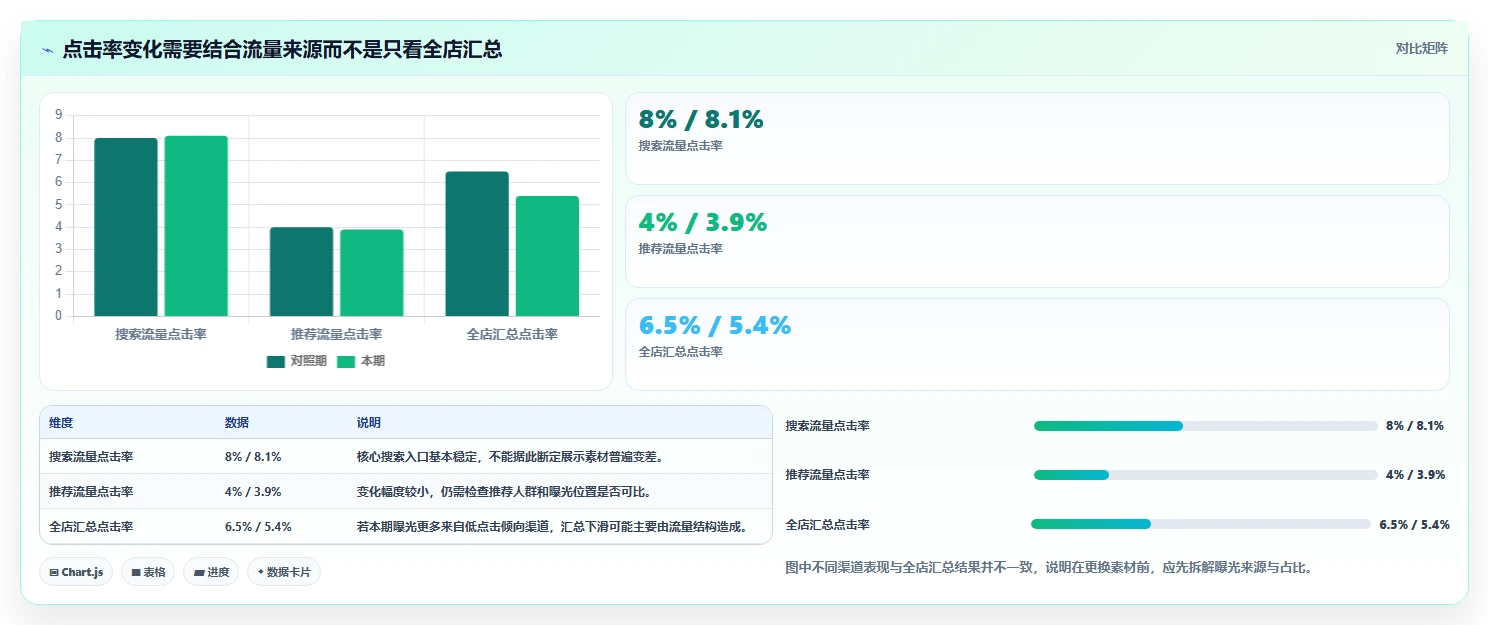Click table value 8% / 8.1%

tap(253, 457)
